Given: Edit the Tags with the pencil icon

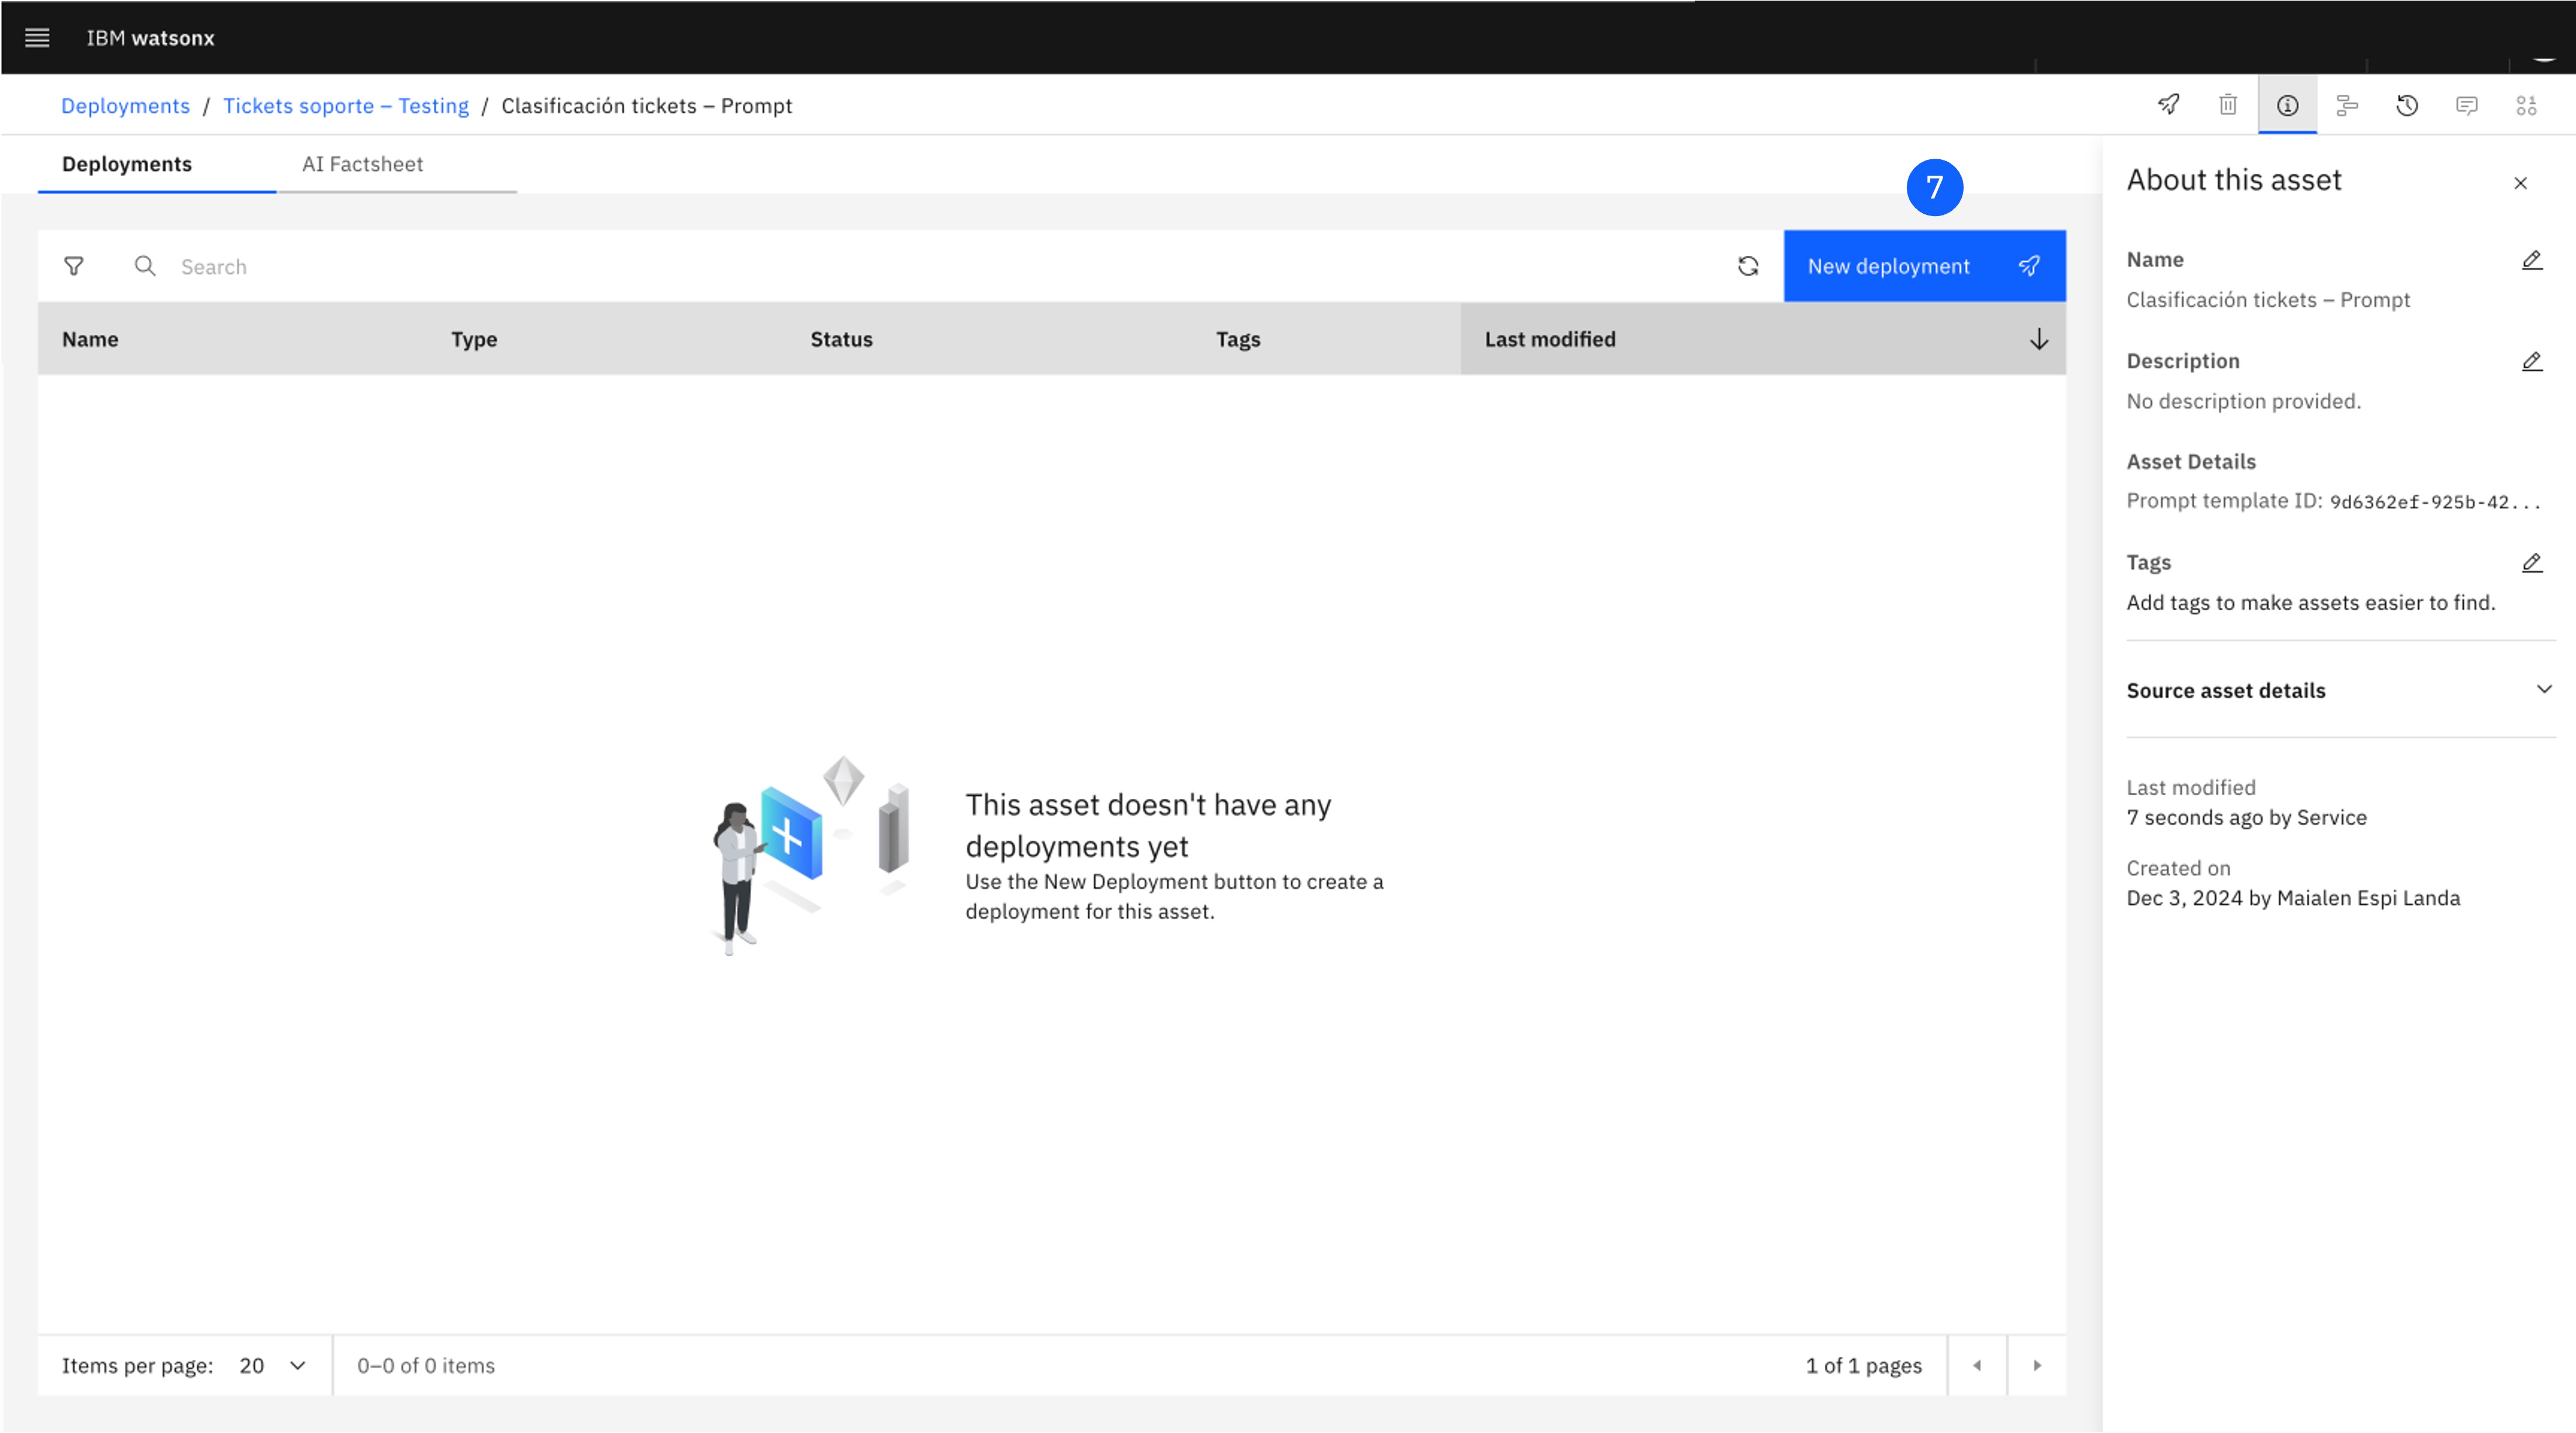Looking at the screenshot, I should 2532,563.
